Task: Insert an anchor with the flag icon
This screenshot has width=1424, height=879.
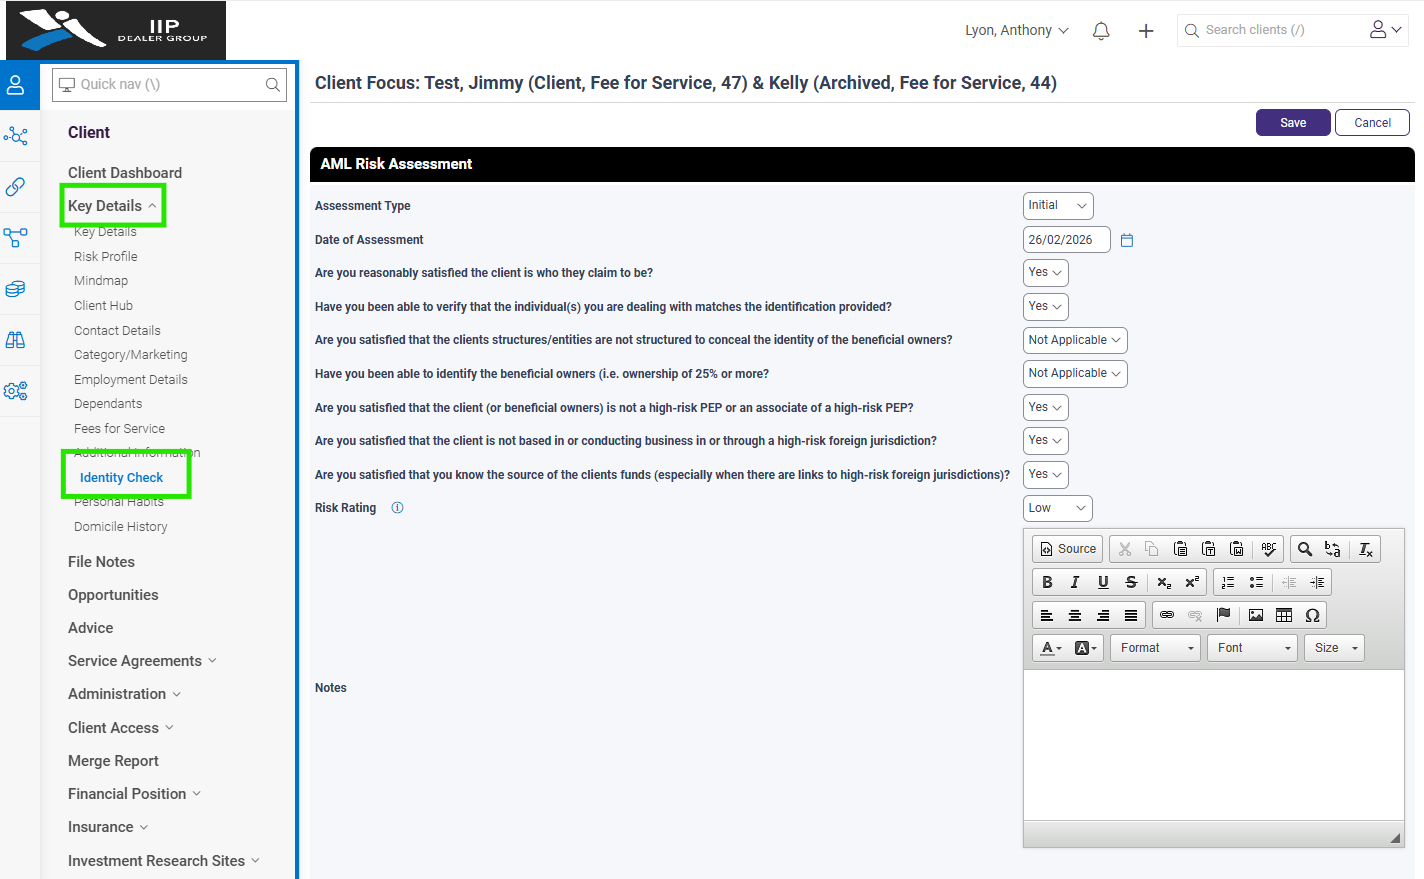Action: pos(1223,615)
